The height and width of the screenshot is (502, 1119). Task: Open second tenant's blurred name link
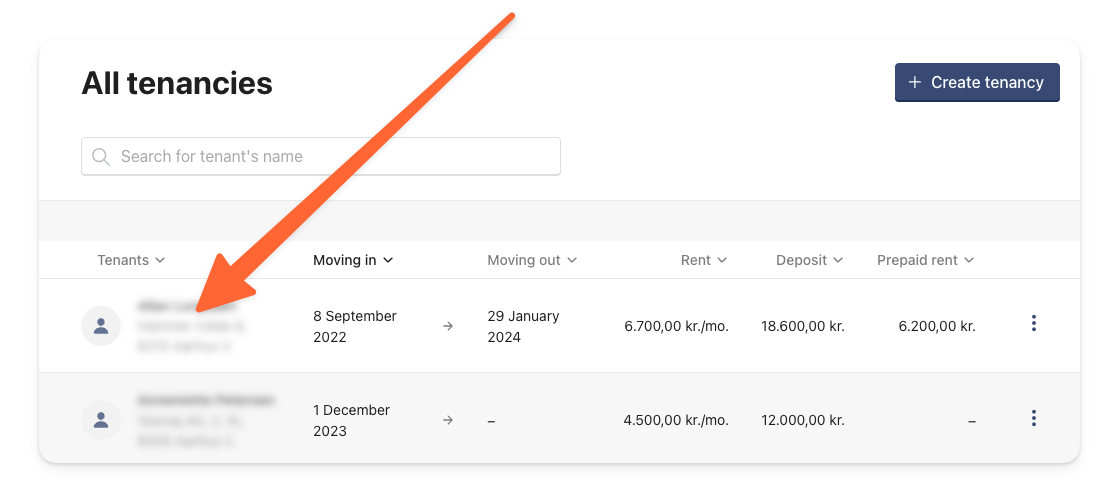(205, 400)
